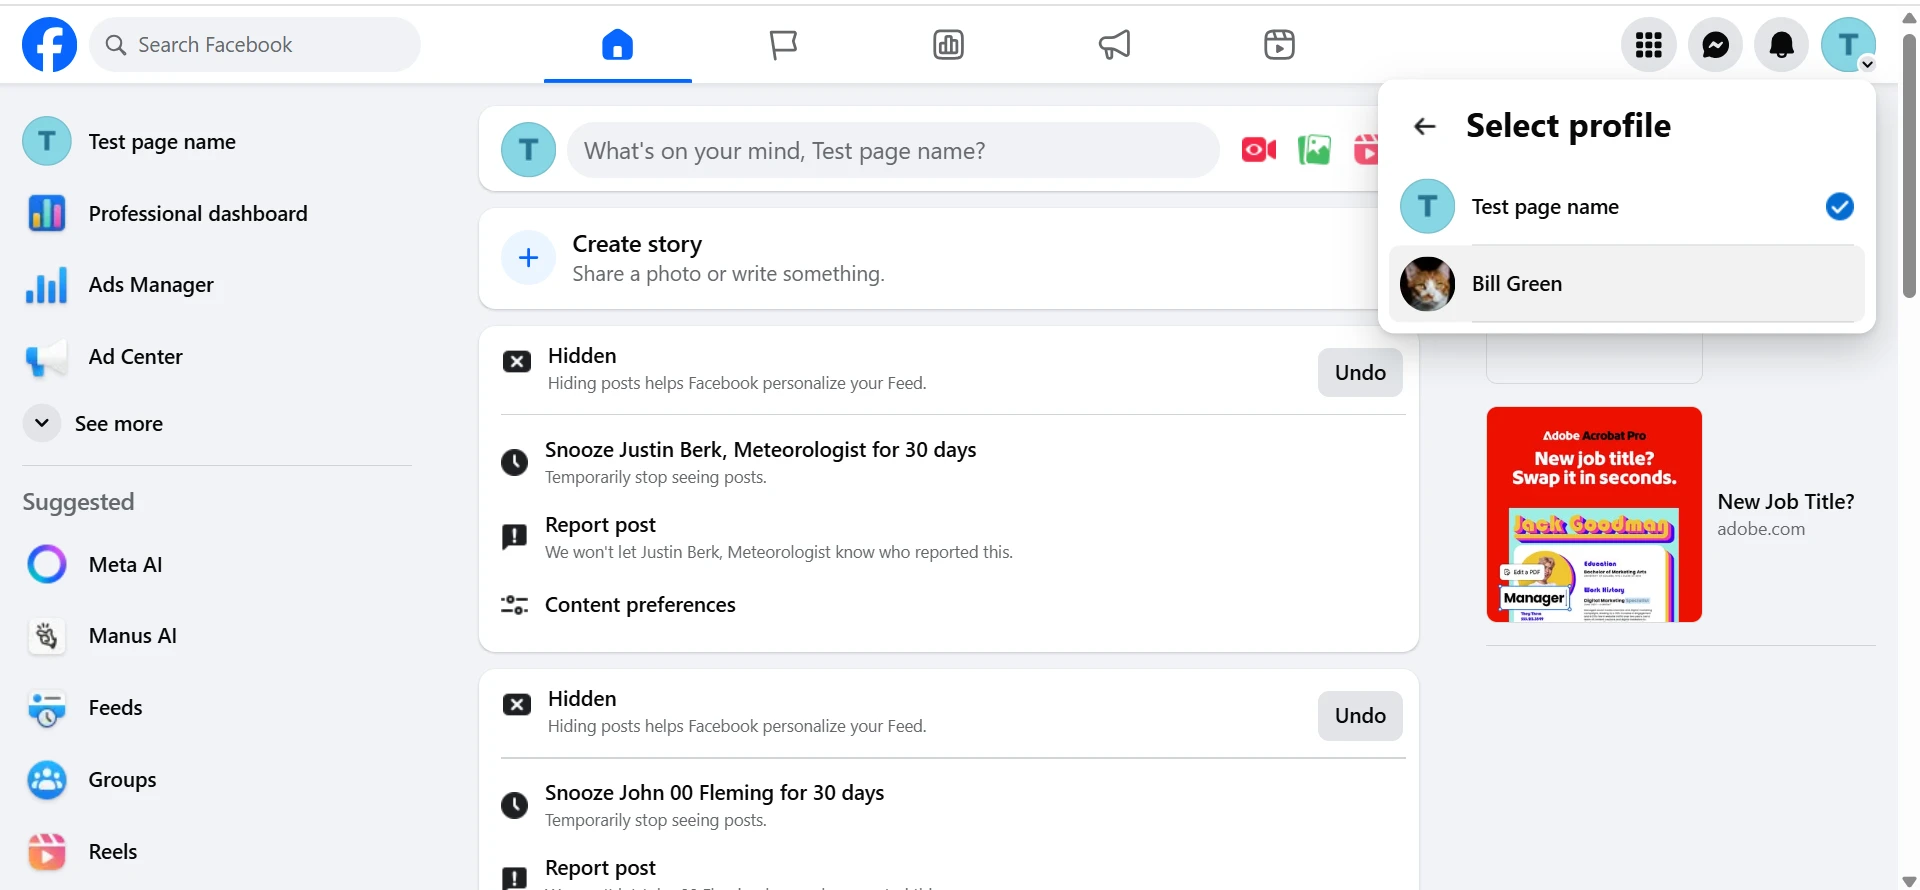Open Reels in sidebar
The height and width of the screenshot is (890, 1920).
tap(217, 852)
